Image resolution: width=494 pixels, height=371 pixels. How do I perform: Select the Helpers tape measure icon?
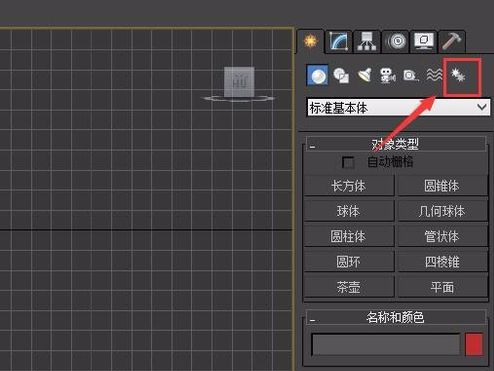point(411,75)
